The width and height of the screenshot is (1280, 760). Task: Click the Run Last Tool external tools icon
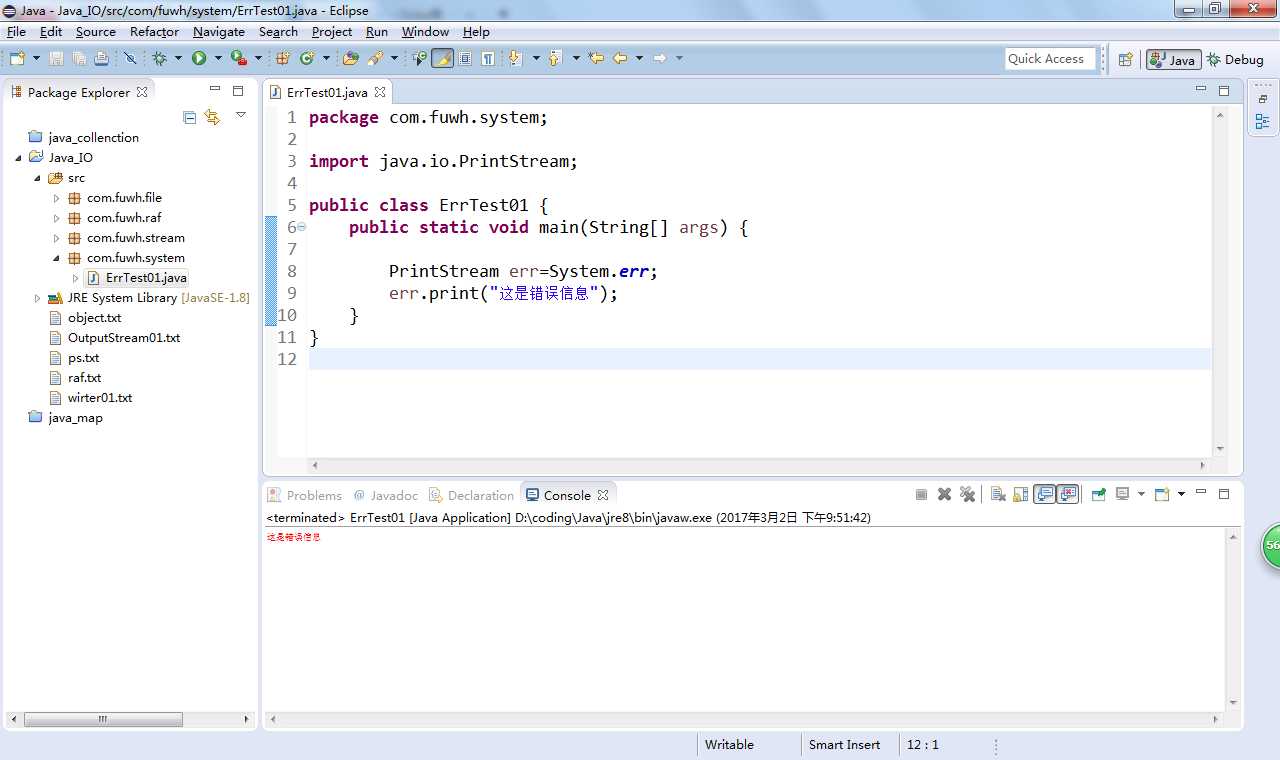[238, 58]
